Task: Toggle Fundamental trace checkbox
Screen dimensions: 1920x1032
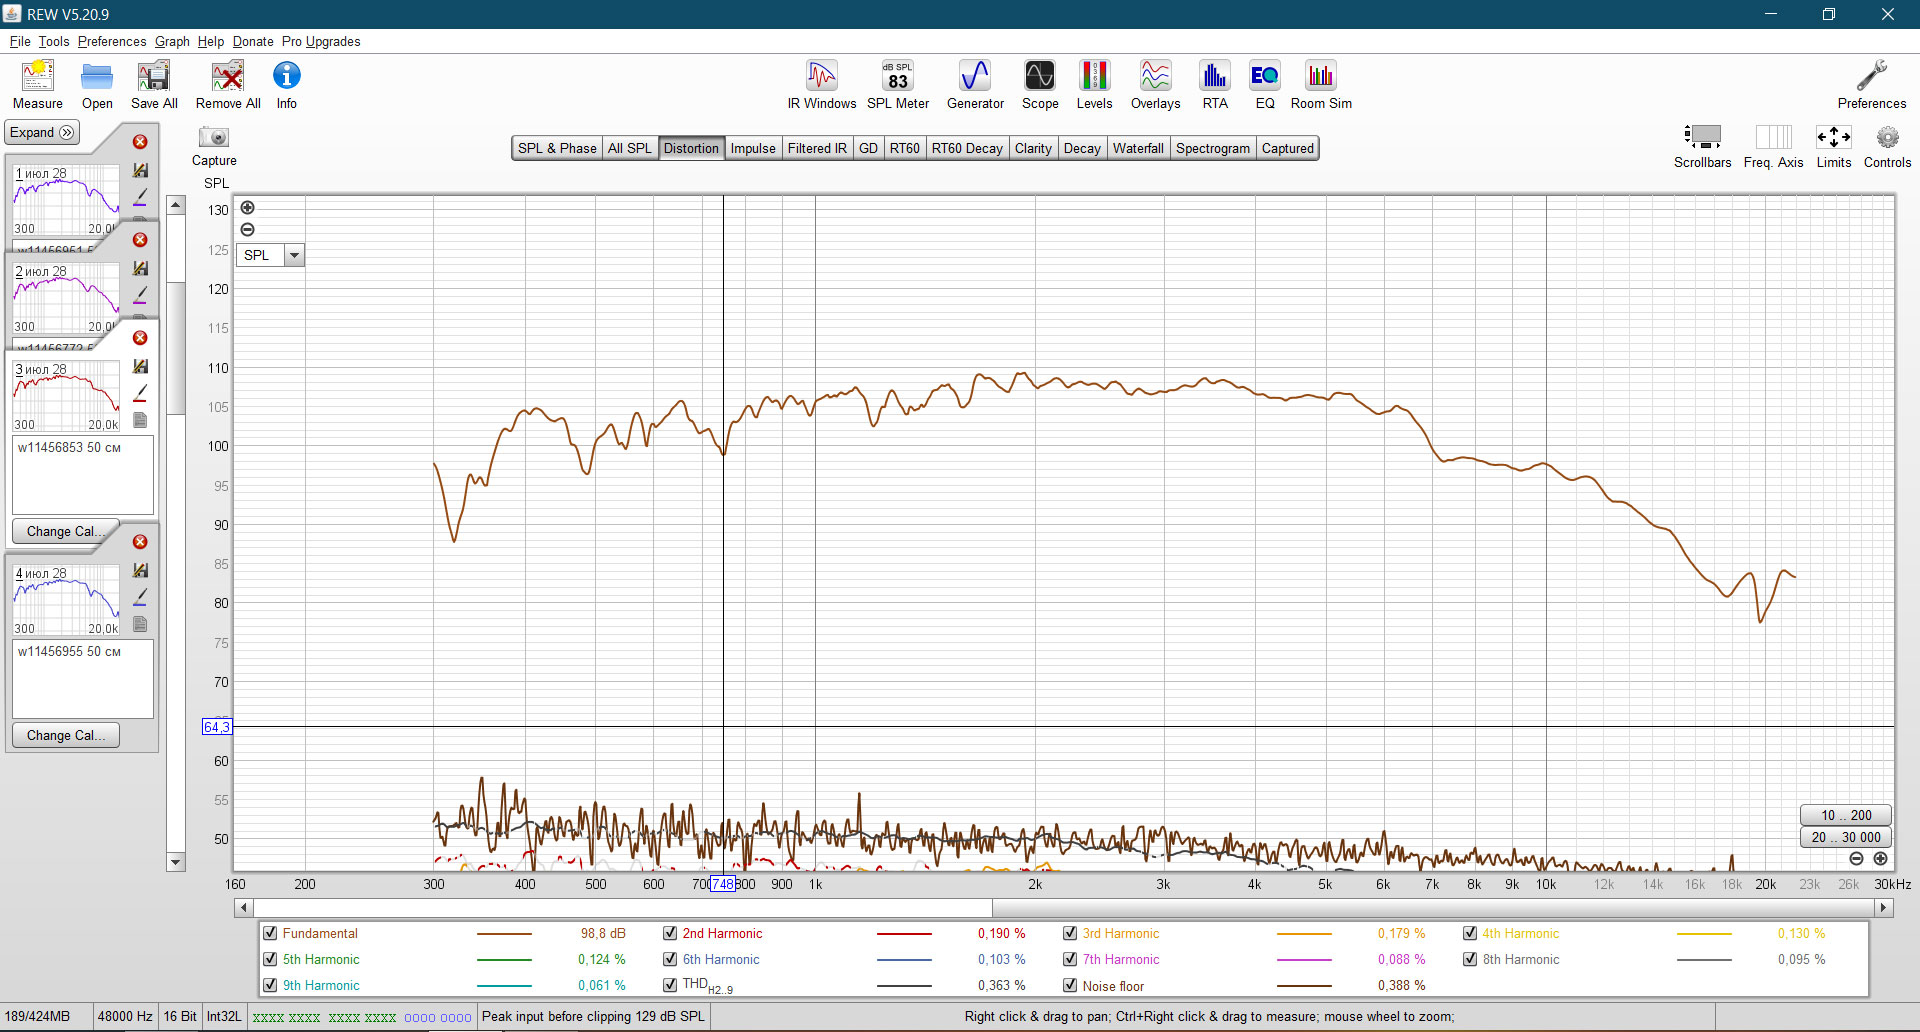Action: pos(270,933)
